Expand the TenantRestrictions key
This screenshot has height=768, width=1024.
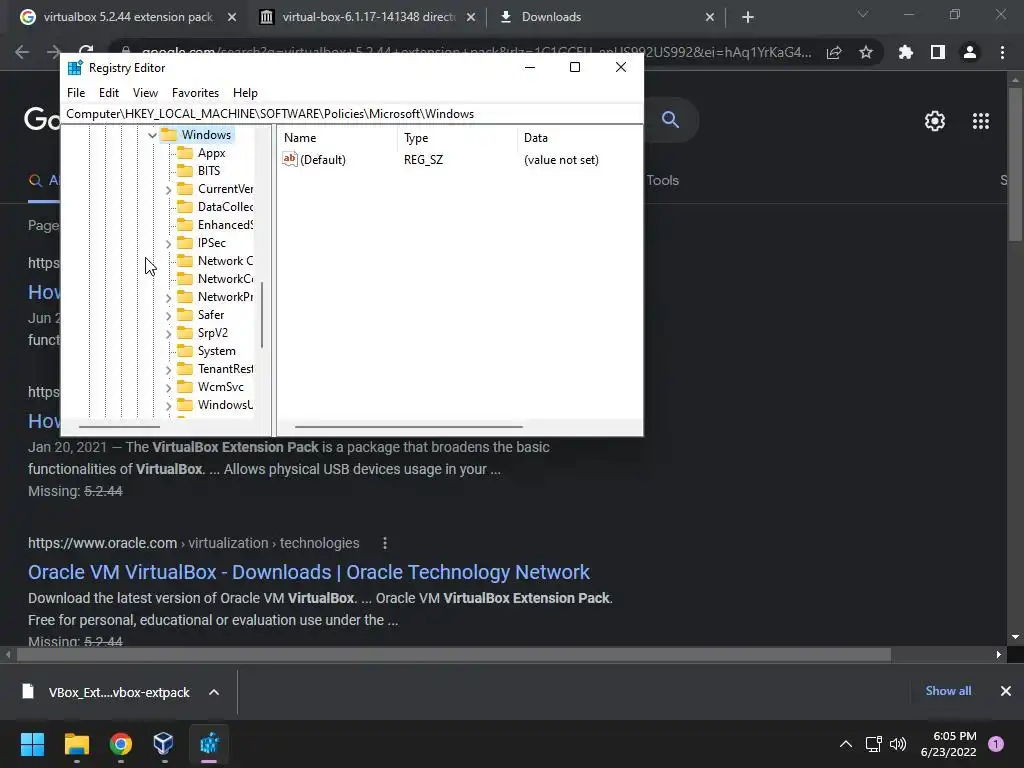(x=168, y=370)
